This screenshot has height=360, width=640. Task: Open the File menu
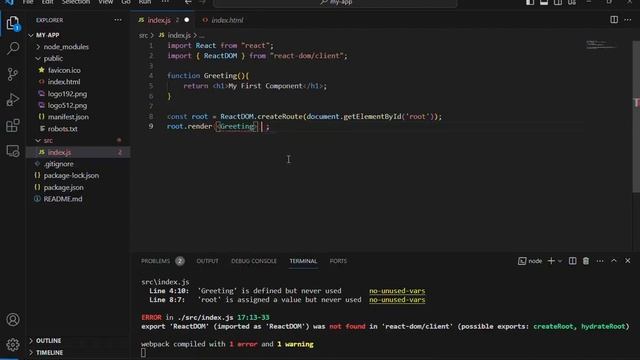point(28,2)
